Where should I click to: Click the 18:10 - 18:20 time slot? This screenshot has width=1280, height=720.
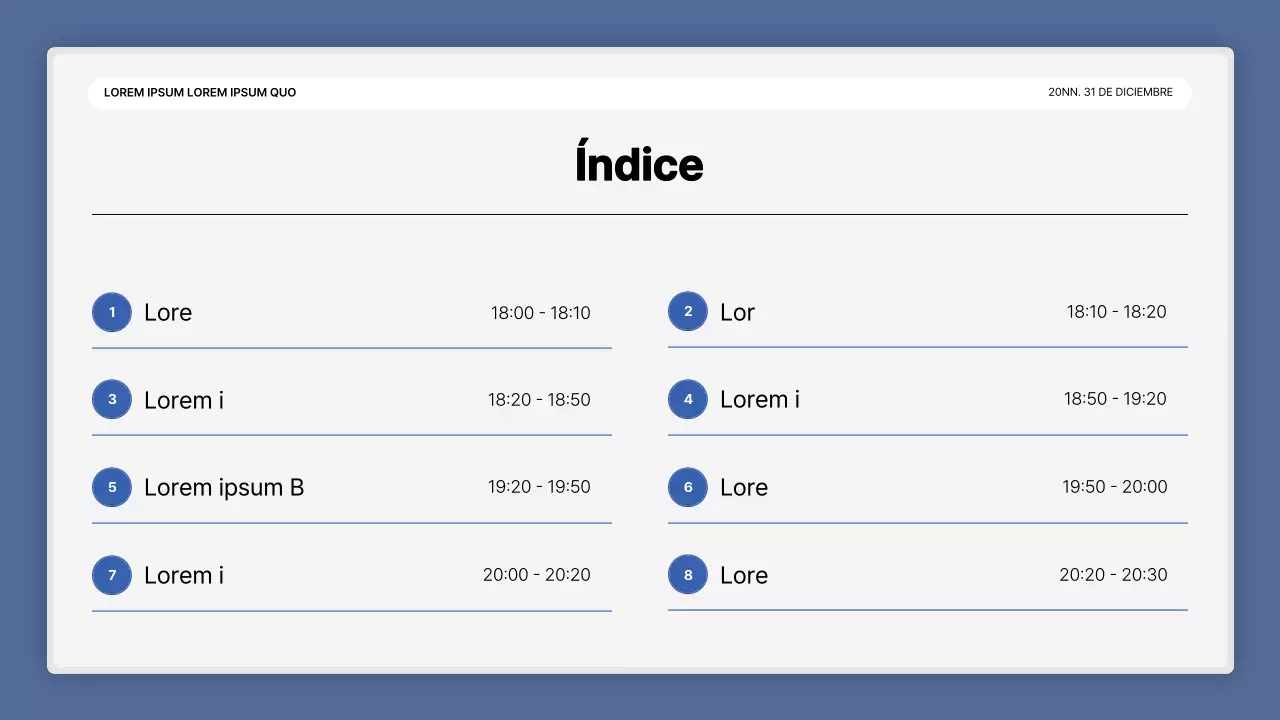[x=1116, y=312]
